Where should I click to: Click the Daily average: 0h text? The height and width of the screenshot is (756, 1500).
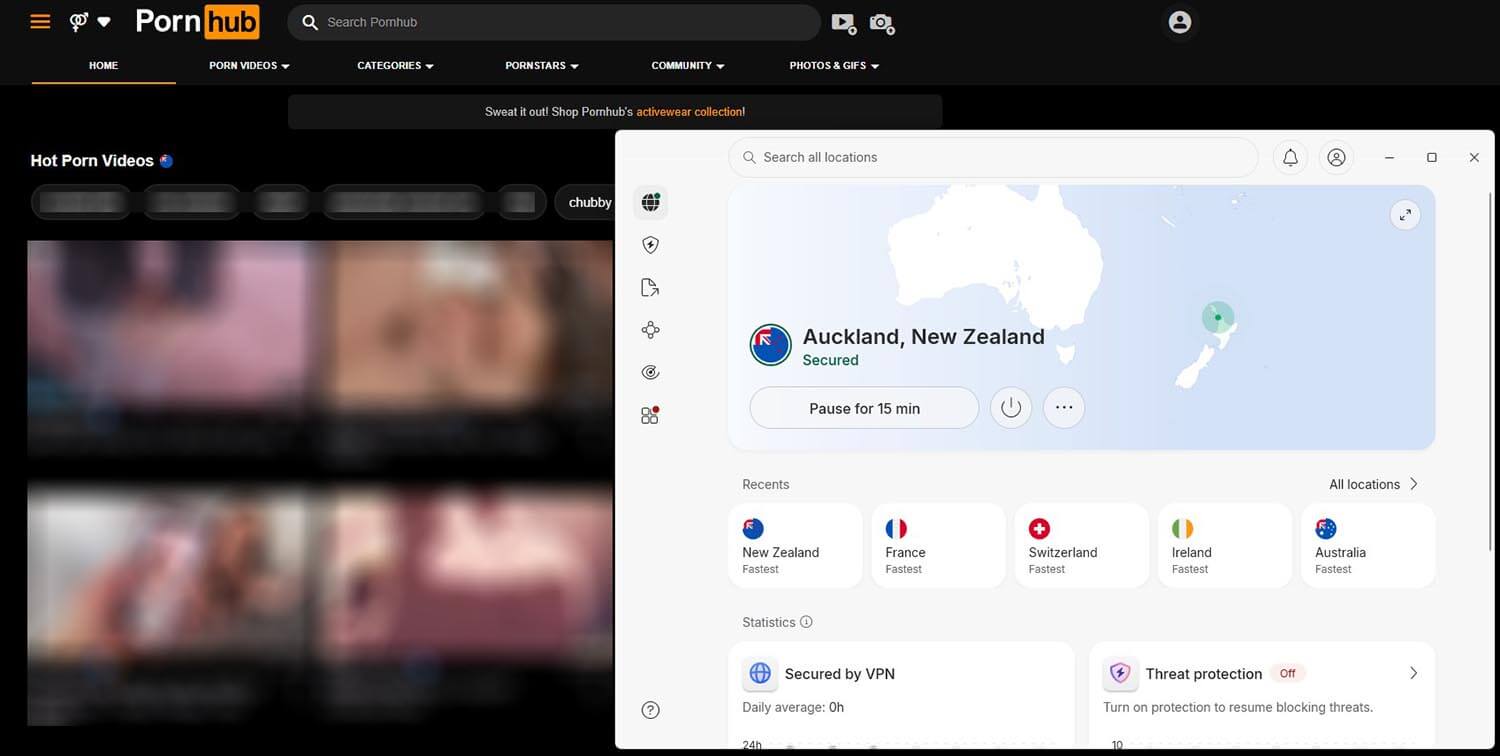pyautogui.click(x=793, y=707)
